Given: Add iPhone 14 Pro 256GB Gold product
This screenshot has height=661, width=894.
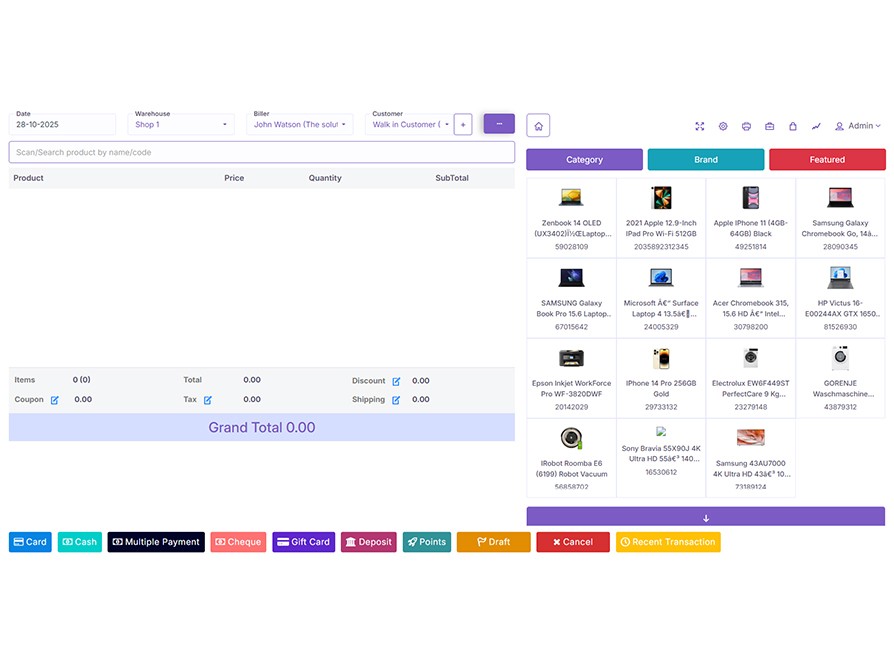Looking at the screenshot, I should click(660, 377).
